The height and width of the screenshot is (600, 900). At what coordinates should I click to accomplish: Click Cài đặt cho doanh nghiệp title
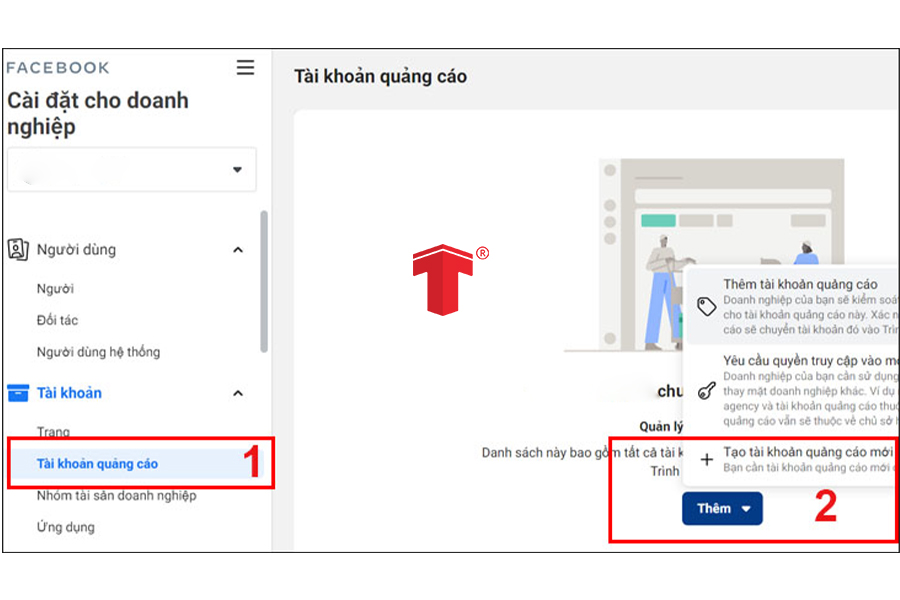[x=98, y=113]
